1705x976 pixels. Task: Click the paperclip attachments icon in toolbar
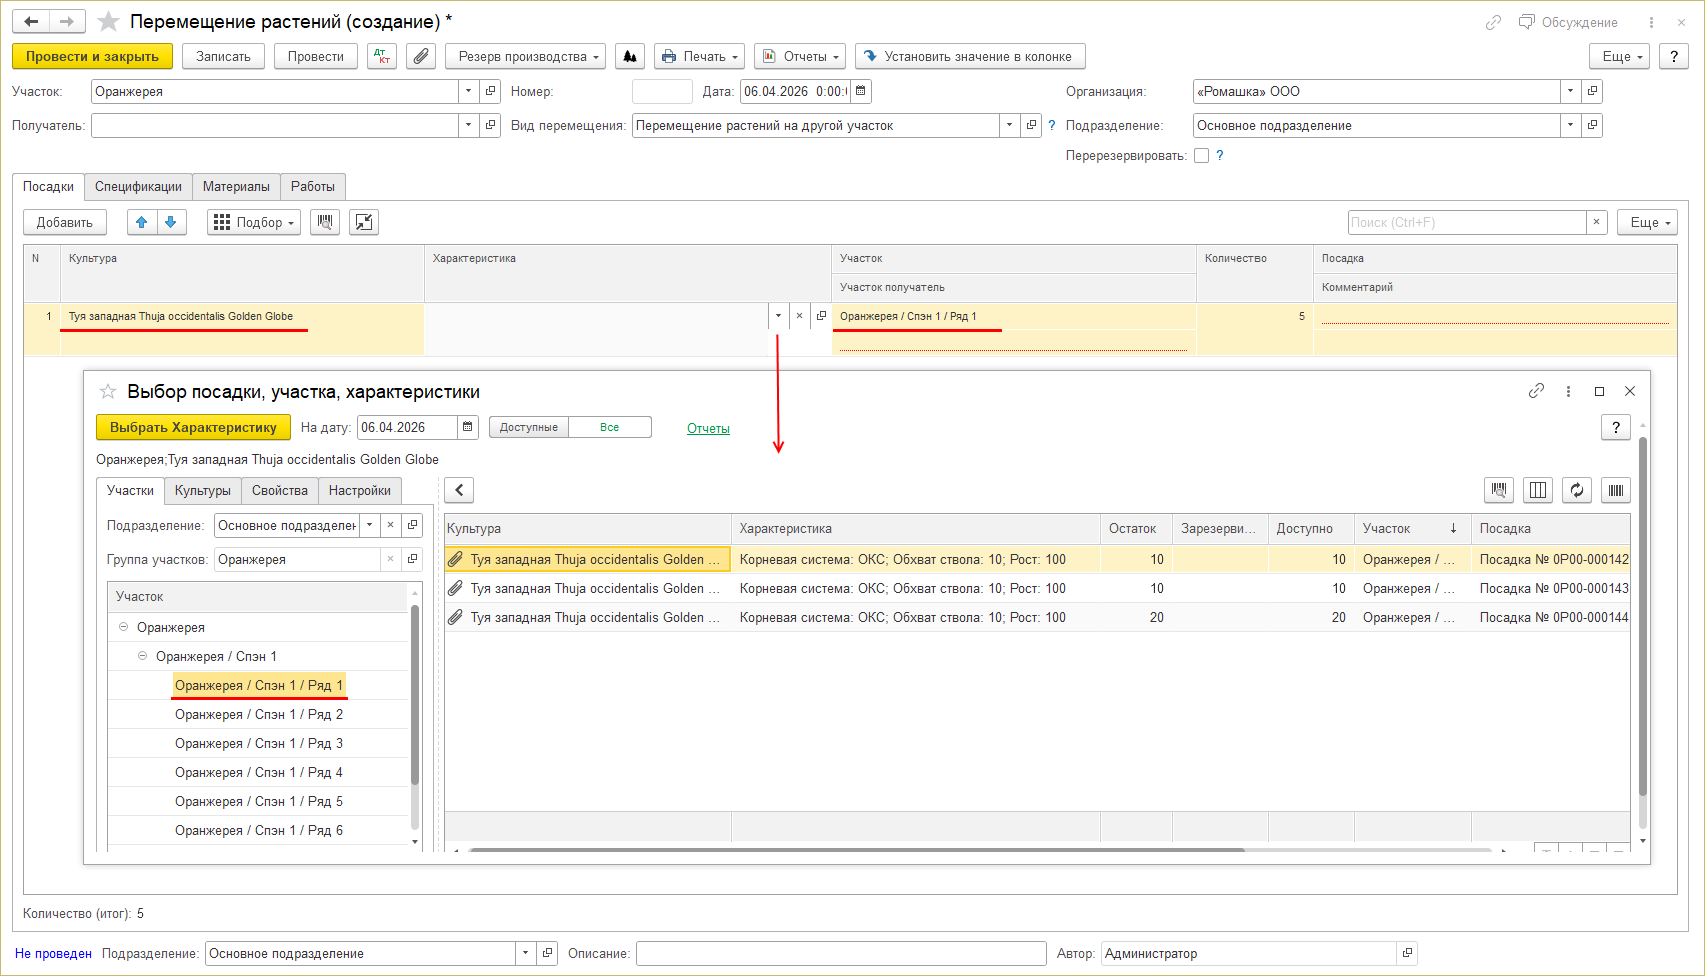pyautogui.click(x=421, y=57)
